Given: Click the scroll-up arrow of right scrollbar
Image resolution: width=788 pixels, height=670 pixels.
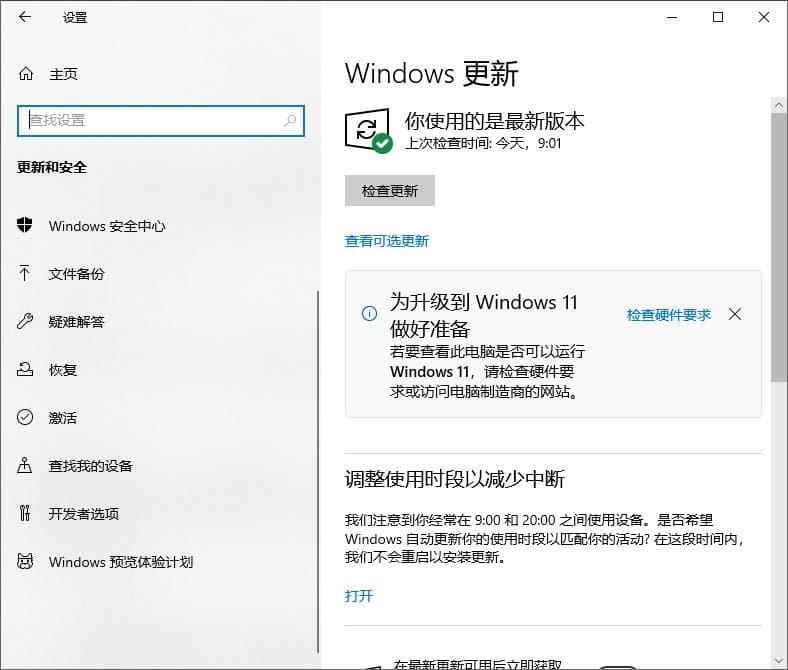Looking at the screenshot, I should coord(778,105).
